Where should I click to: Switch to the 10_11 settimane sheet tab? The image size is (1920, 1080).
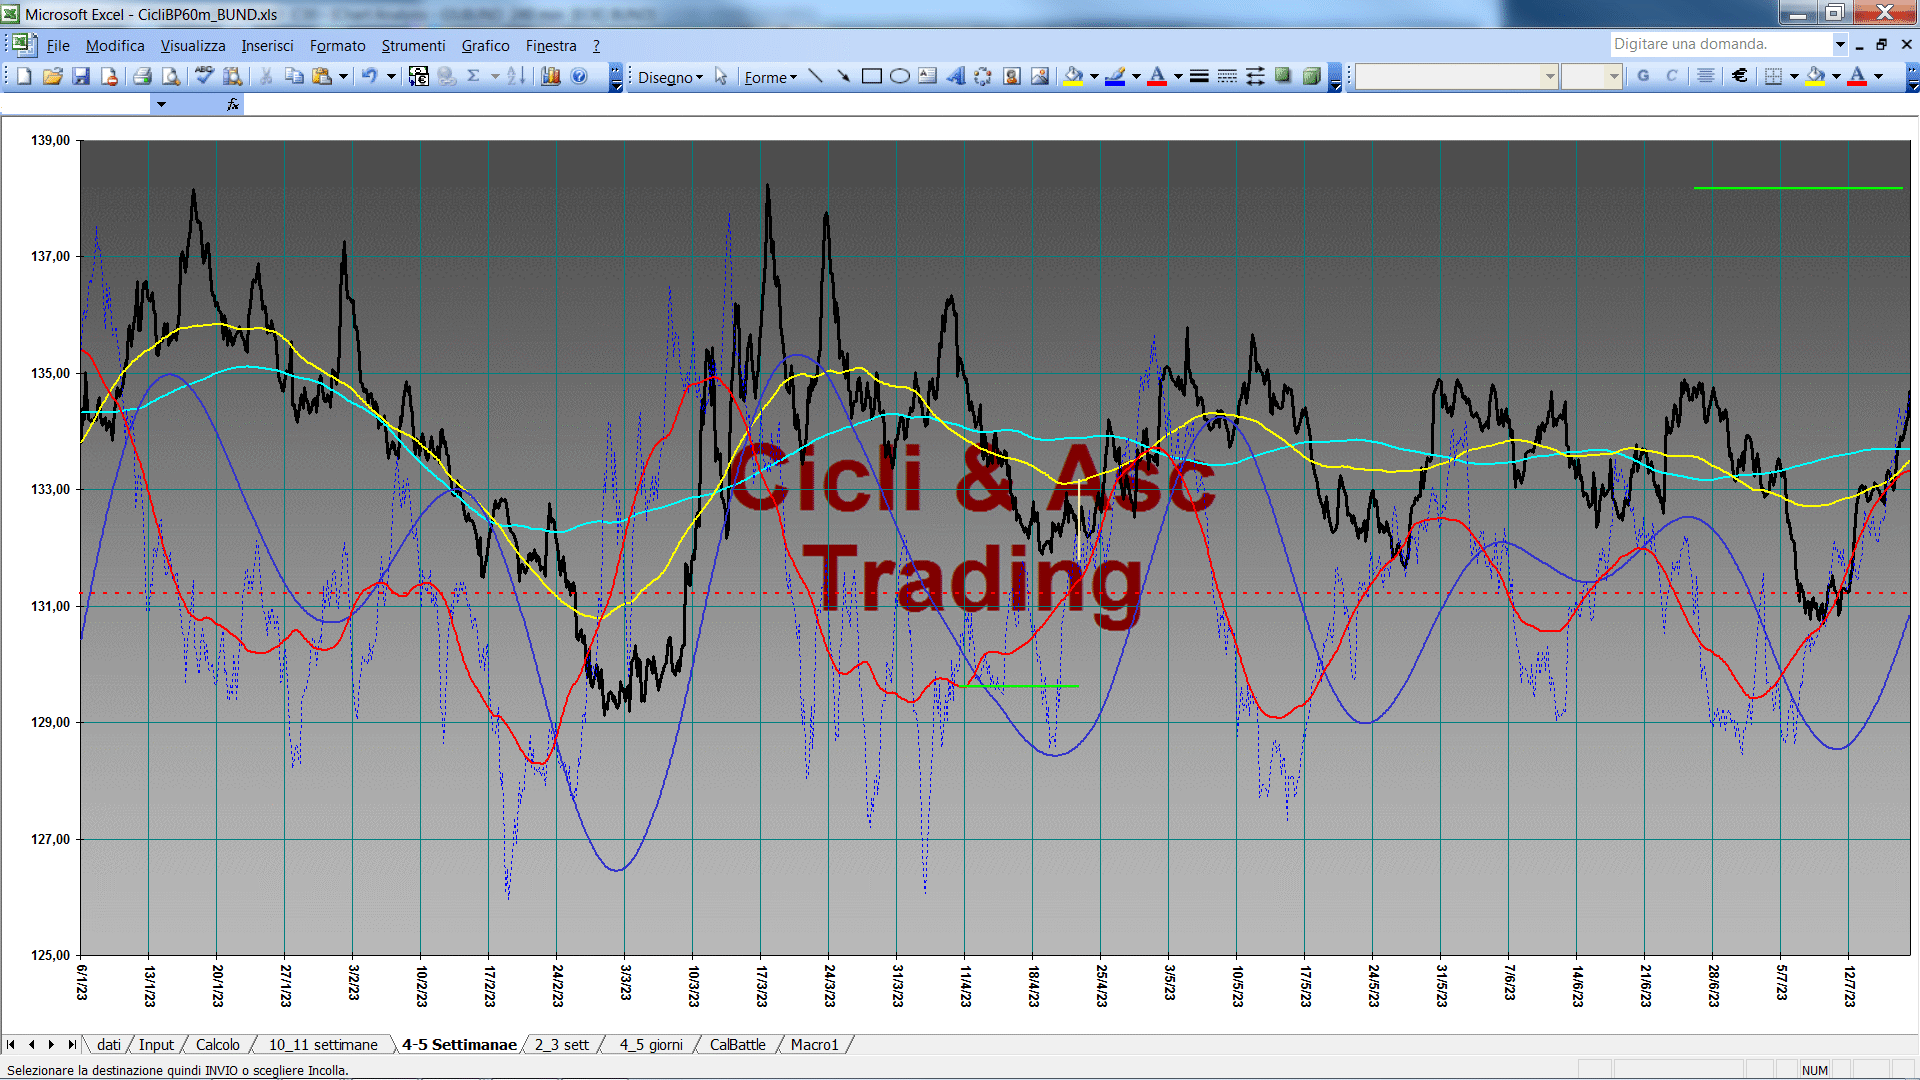pos(323,1045)
